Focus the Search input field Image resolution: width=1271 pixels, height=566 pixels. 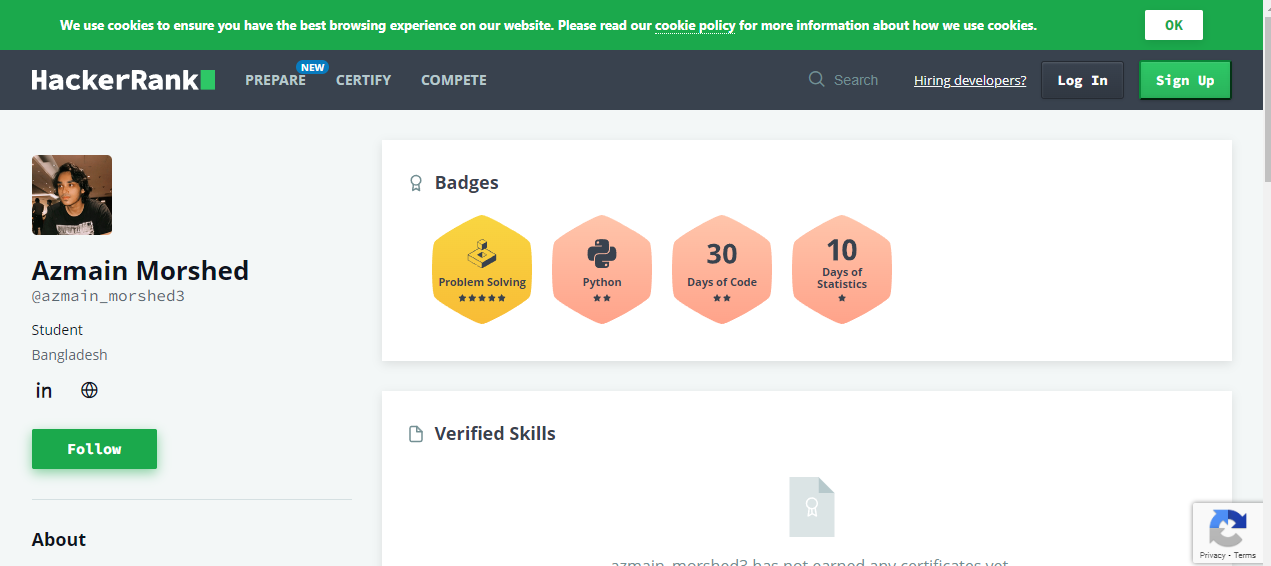point(856,80)
